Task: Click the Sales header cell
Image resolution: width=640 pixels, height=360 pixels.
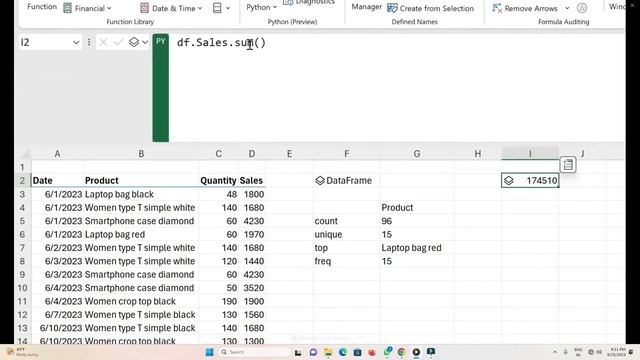Action: tap(251, 180)
